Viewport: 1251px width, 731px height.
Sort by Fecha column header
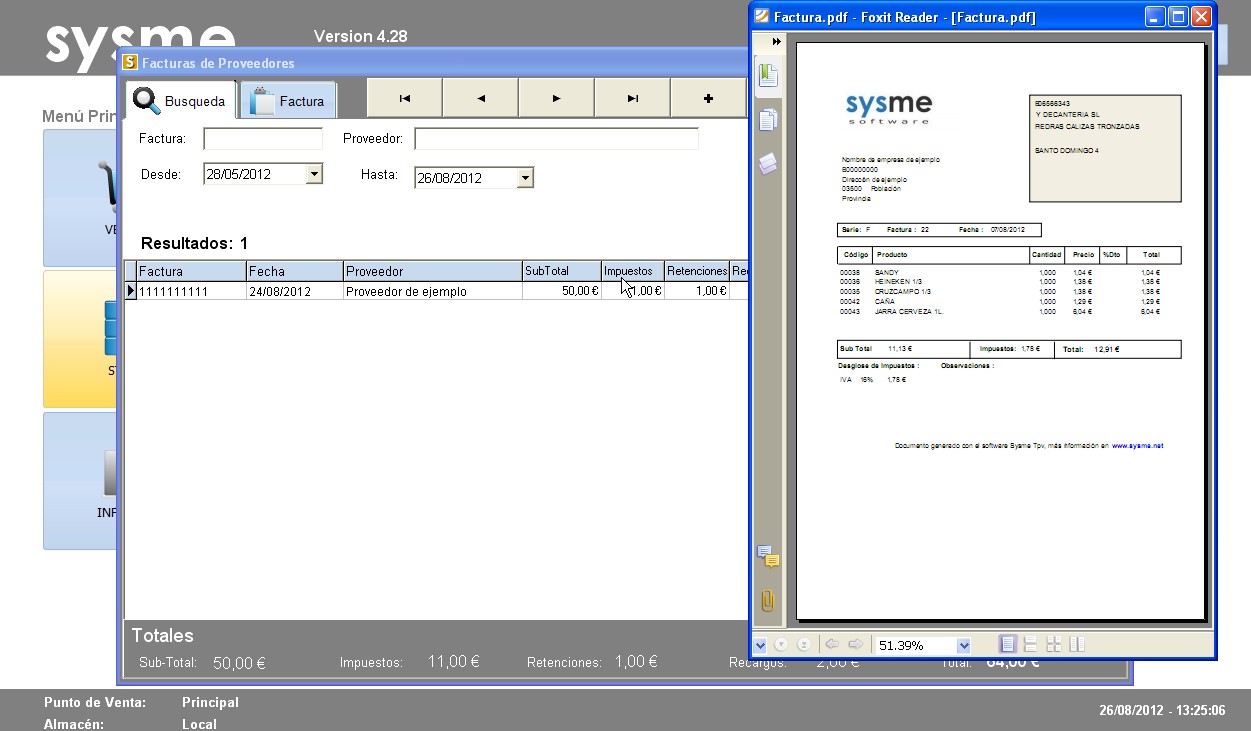(295, 271)
